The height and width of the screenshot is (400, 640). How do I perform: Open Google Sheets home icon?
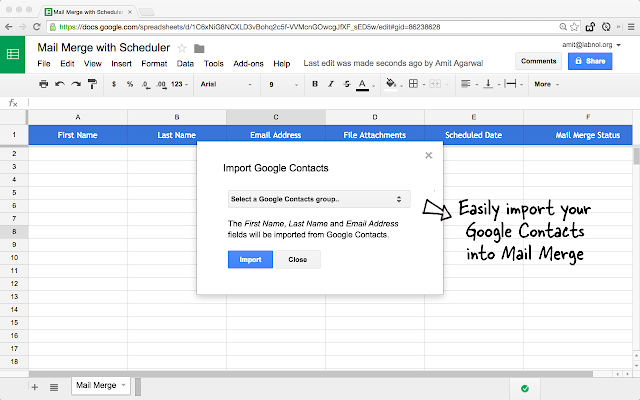pos(13,55)
